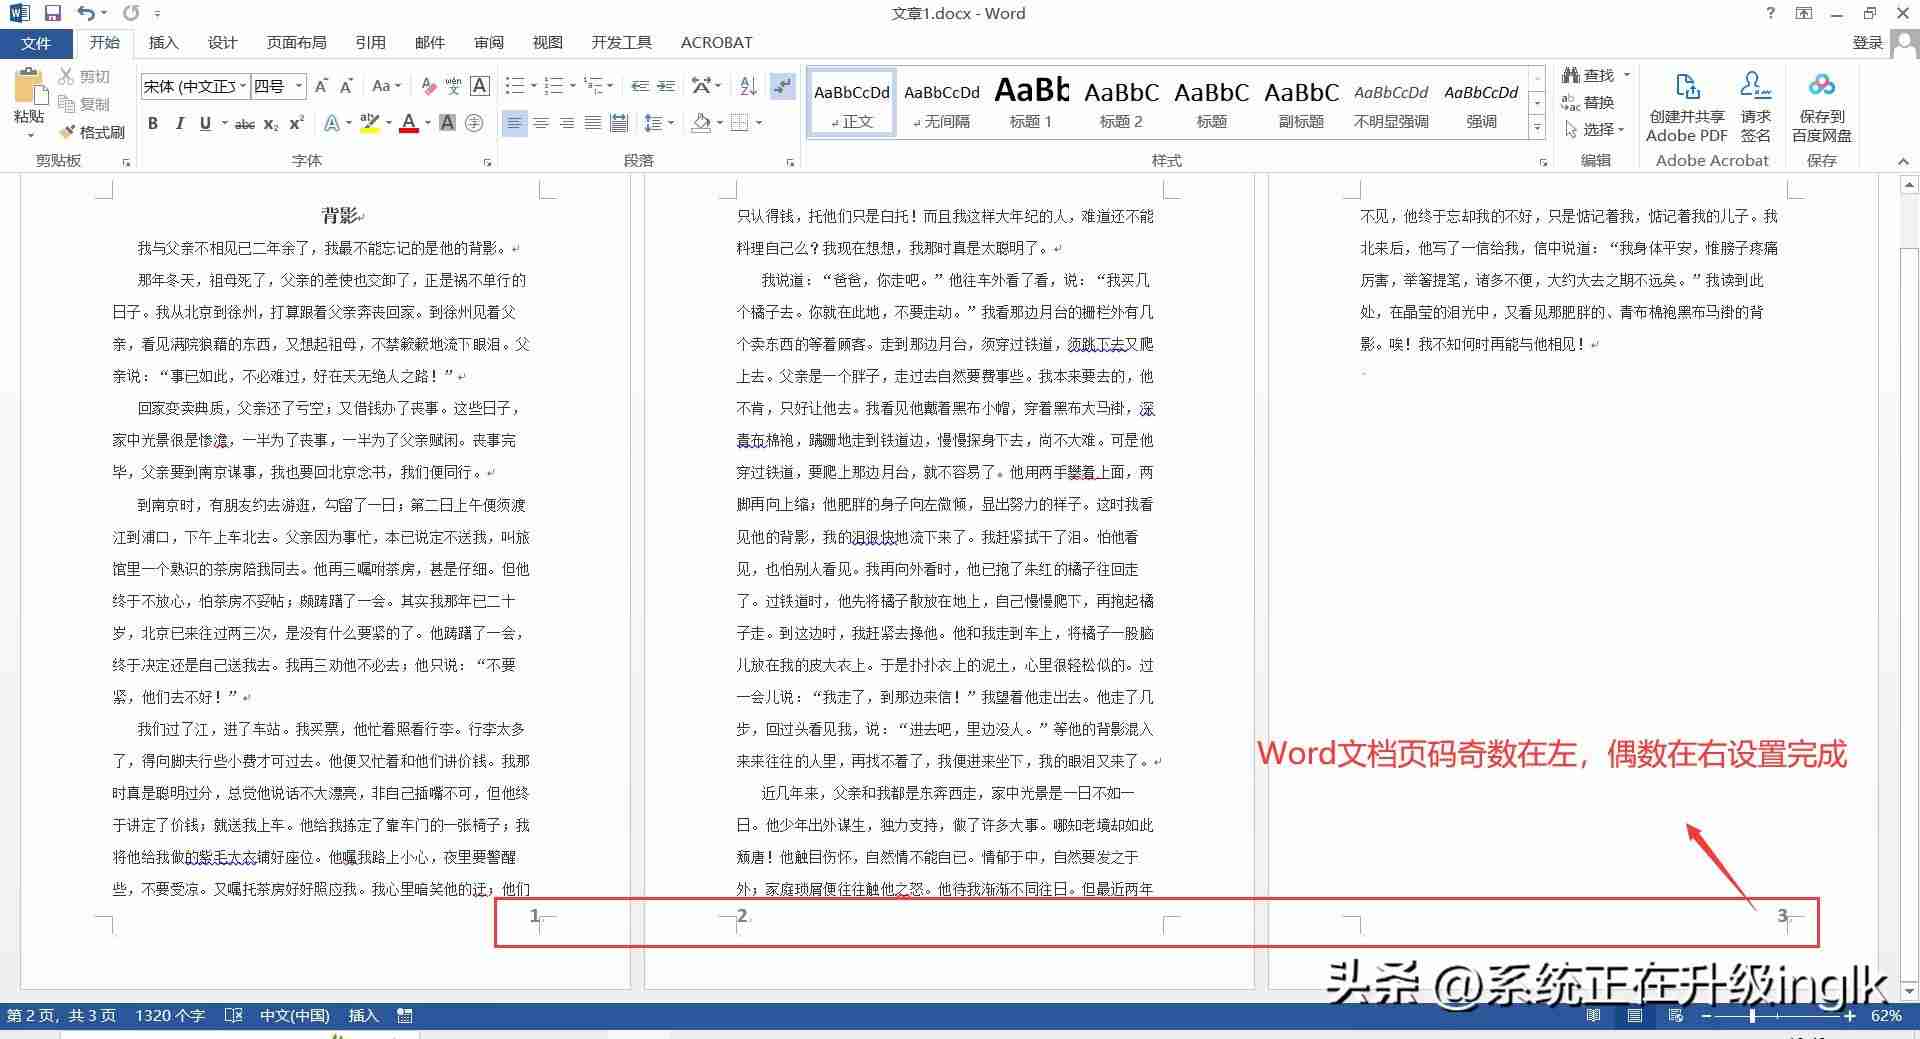
Task: Open Borders dropdown arrow
Action: point(759,123)
